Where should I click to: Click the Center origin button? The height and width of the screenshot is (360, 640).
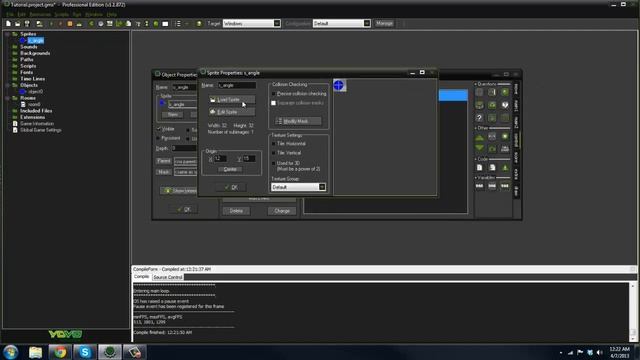(230, 169)
